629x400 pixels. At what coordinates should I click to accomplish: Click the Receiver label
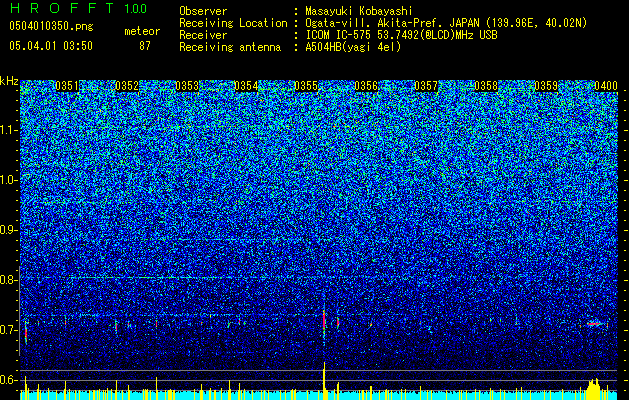[x=203, y=35]
